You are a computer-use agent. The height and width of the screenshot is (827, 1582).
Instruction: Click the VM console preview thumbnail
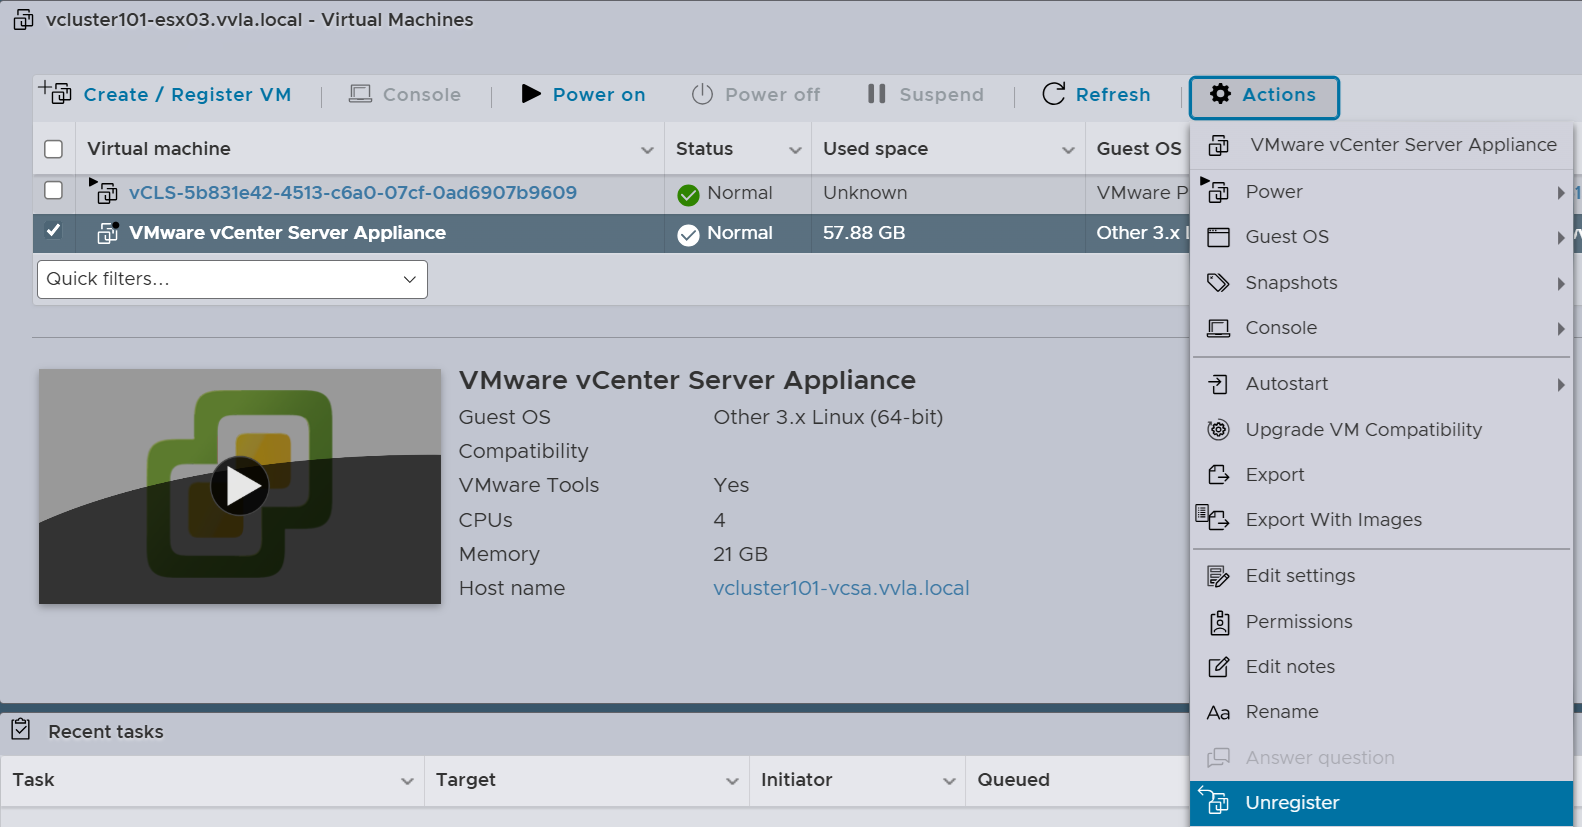point(240,486)
